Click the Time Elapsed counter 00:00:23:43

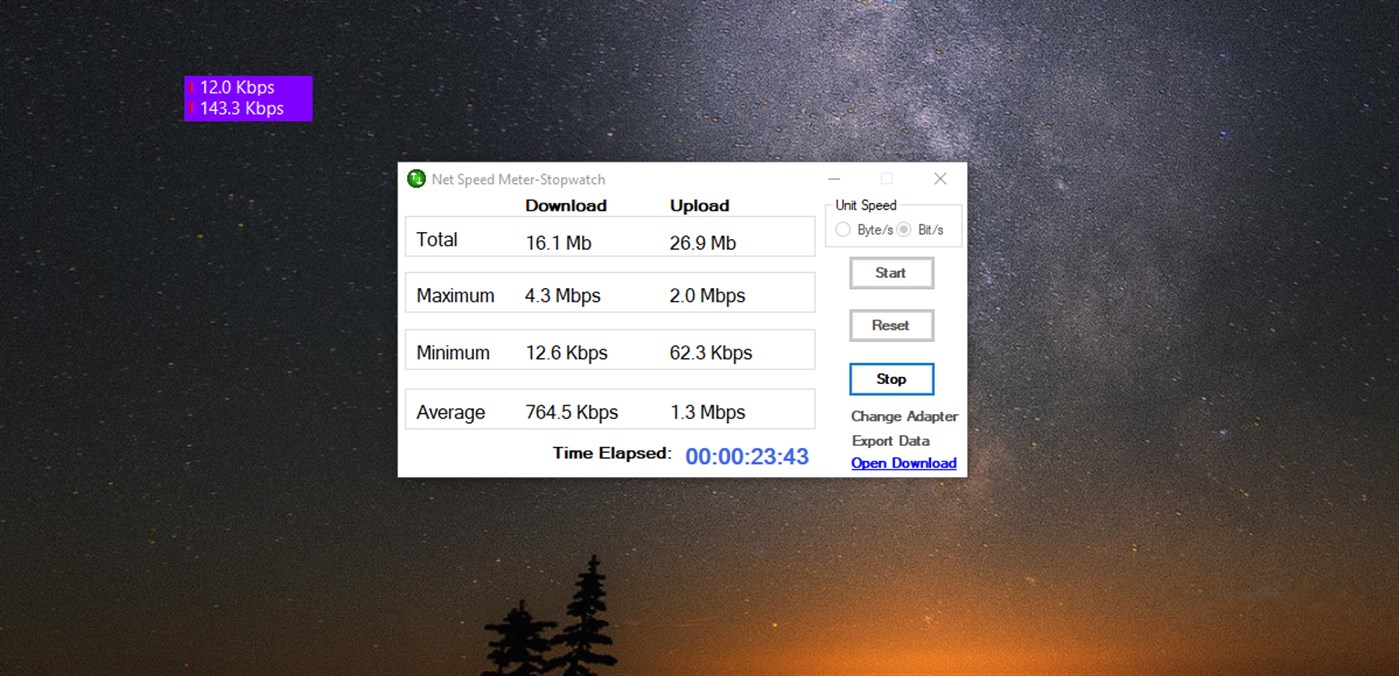click(x=746, y=456)
